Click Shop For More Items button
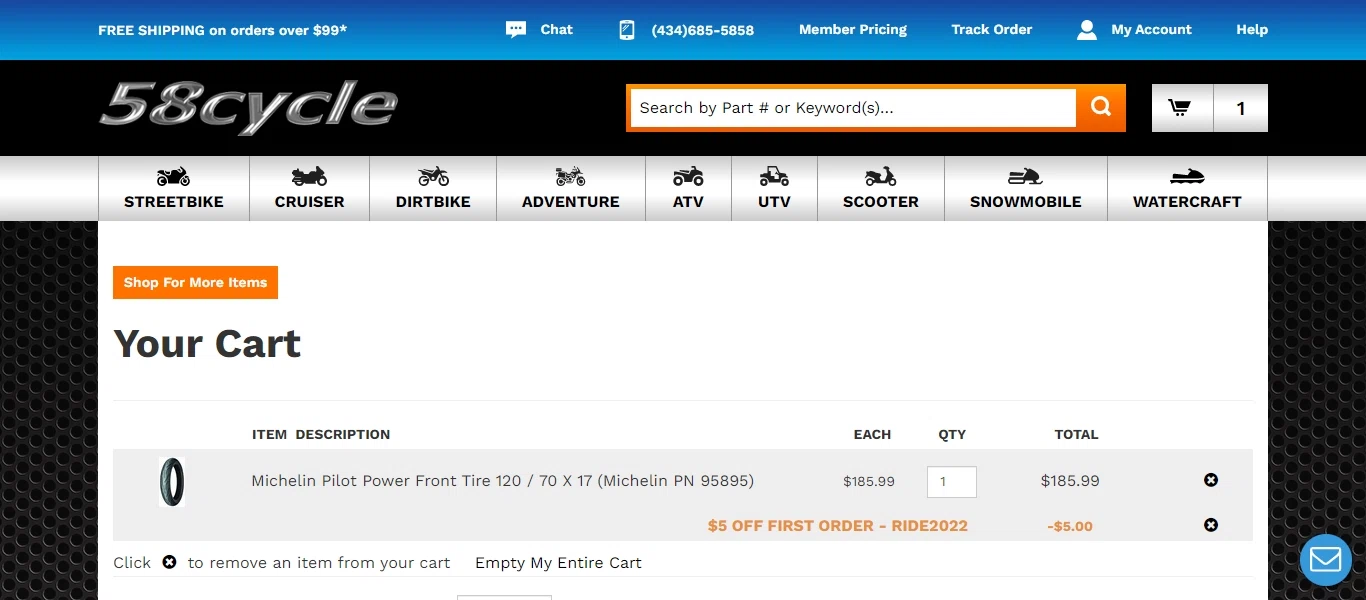The image size is (1366, 600). tap(195, 282)
